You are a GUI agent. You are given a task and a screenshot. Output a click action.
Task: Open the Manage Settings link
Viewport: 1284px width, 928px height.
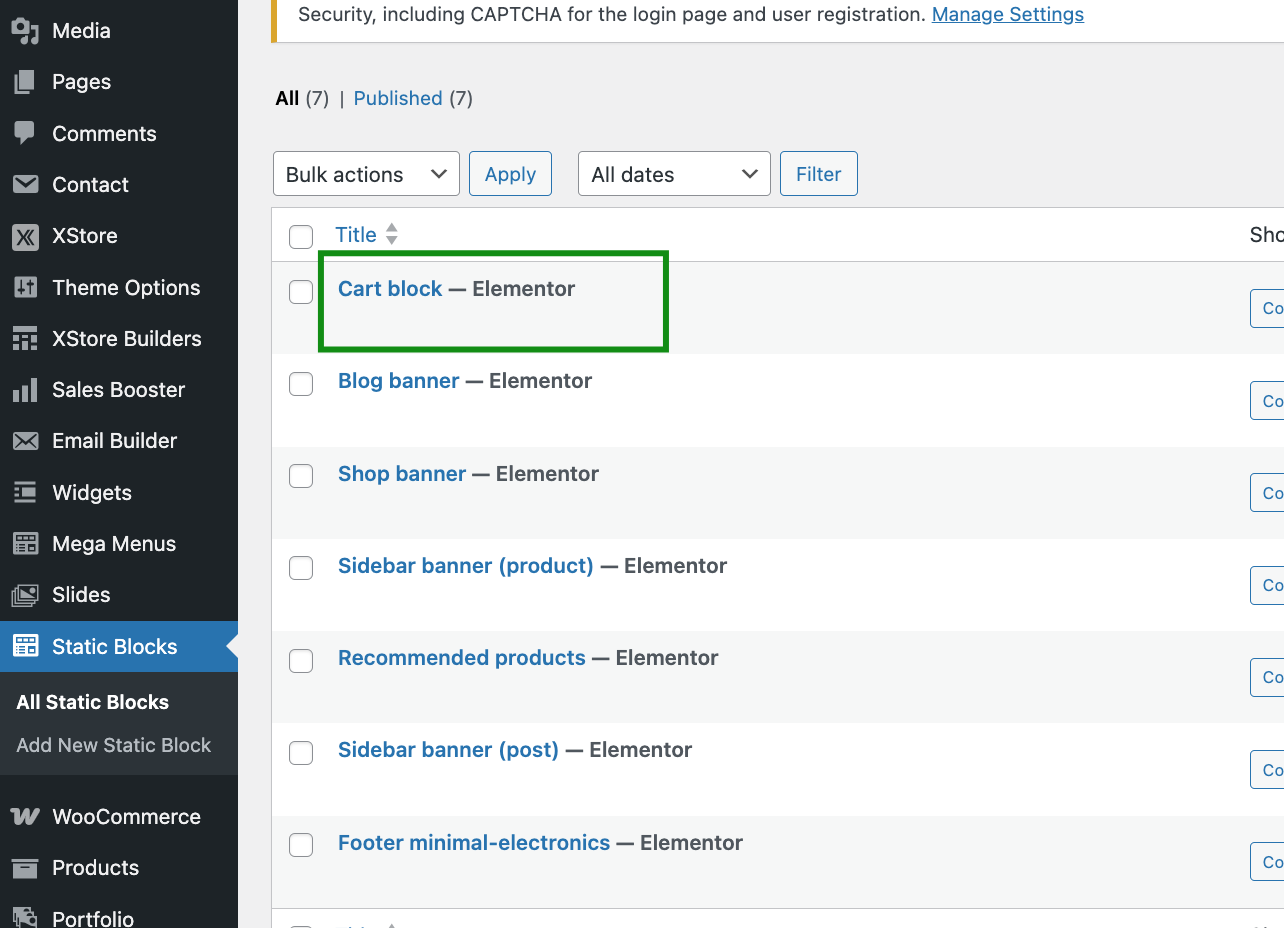[x=1008, y=15]
